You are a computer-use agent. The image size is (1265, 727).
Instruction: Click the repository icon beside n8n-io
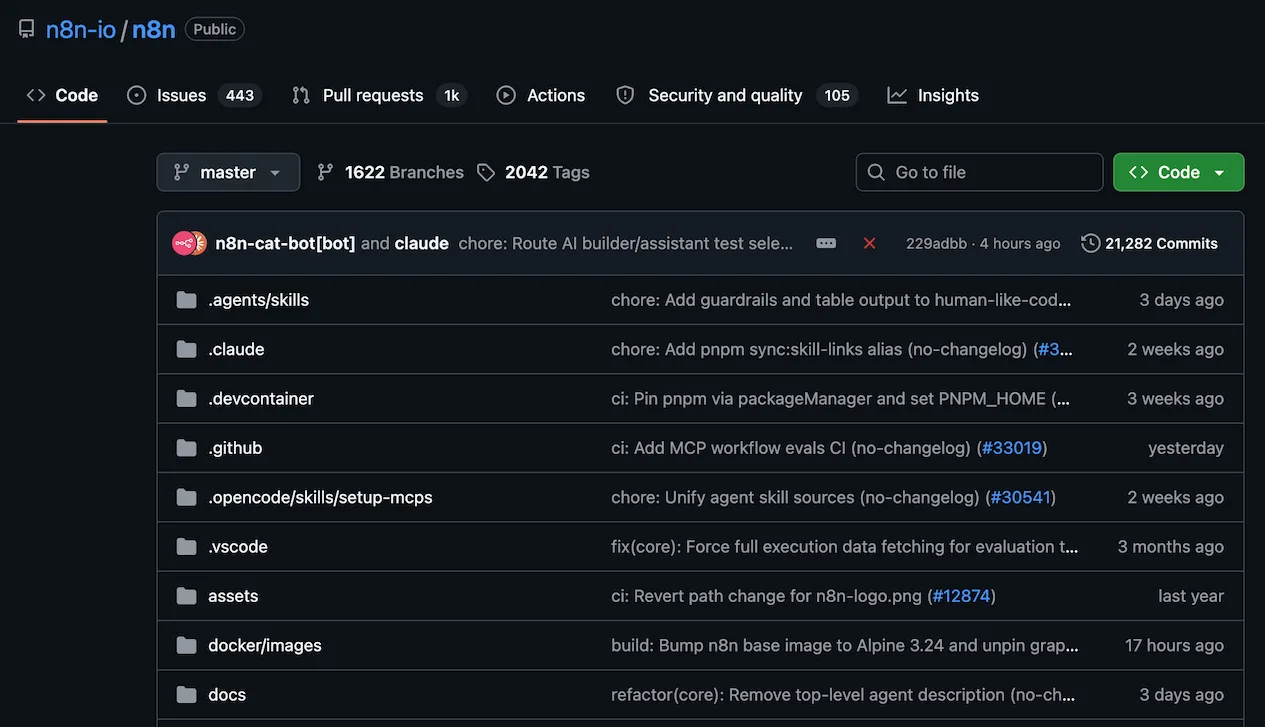click(x=26, y=29)
